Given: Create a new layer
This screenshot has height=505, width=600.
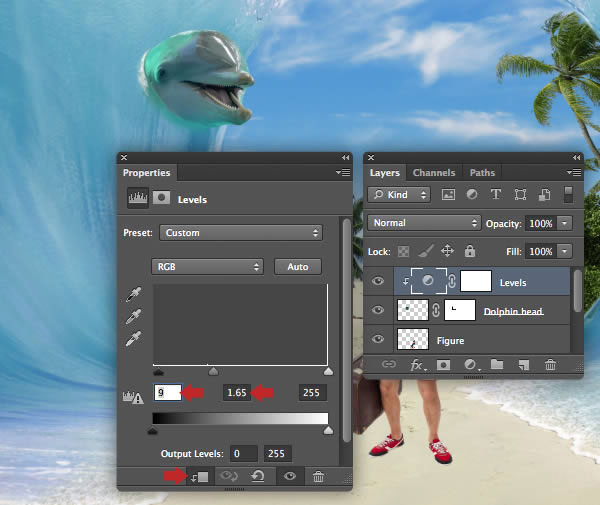Looking at the screenshot, I should [524, 365].
